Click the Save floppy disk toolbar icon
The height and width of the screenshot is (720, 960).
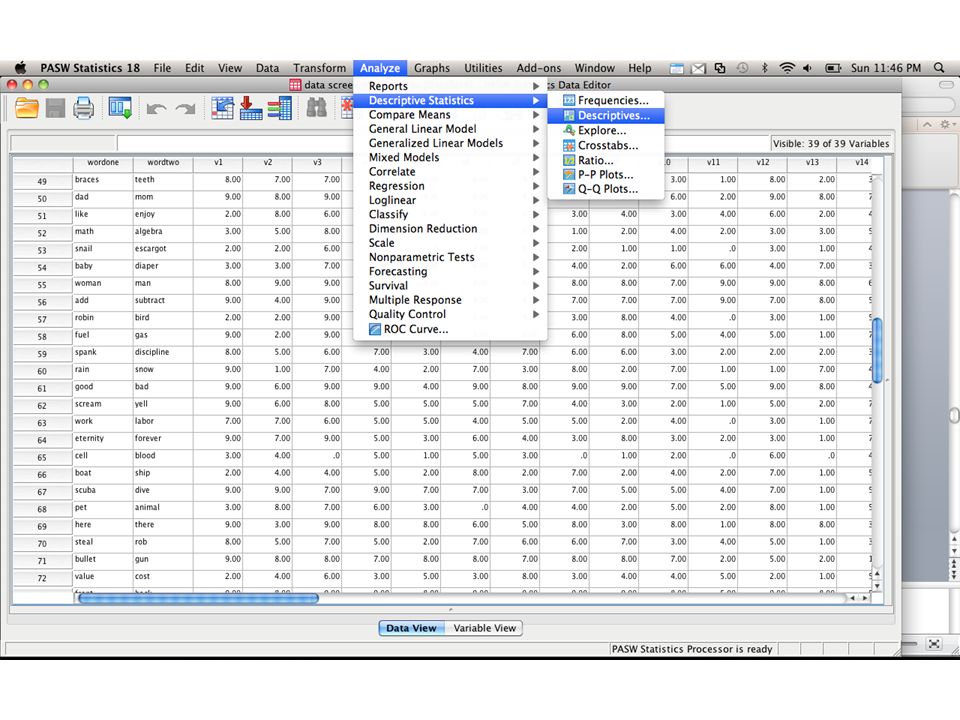pyautogui.click(x=55, y=108)
